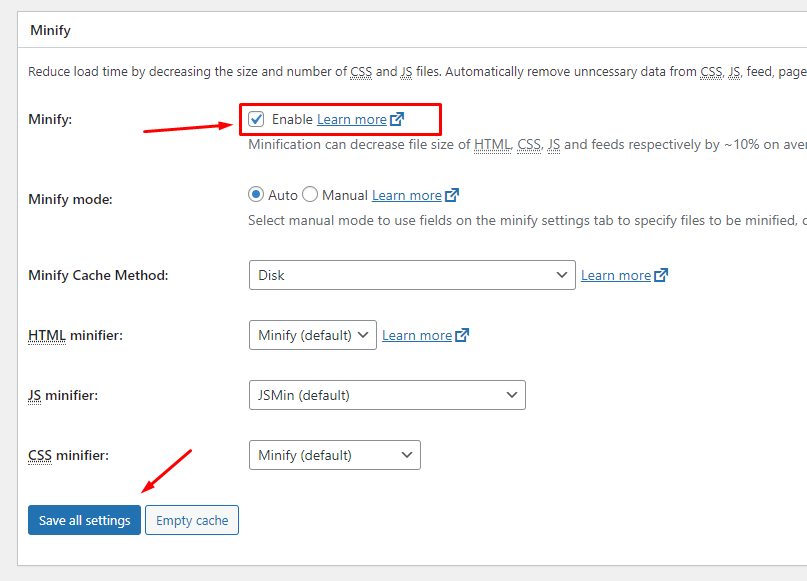Toggle the Minify Enable checkbox
This screenshot has width=807, height=581.
pyautogui.click(x=257, y=119)
